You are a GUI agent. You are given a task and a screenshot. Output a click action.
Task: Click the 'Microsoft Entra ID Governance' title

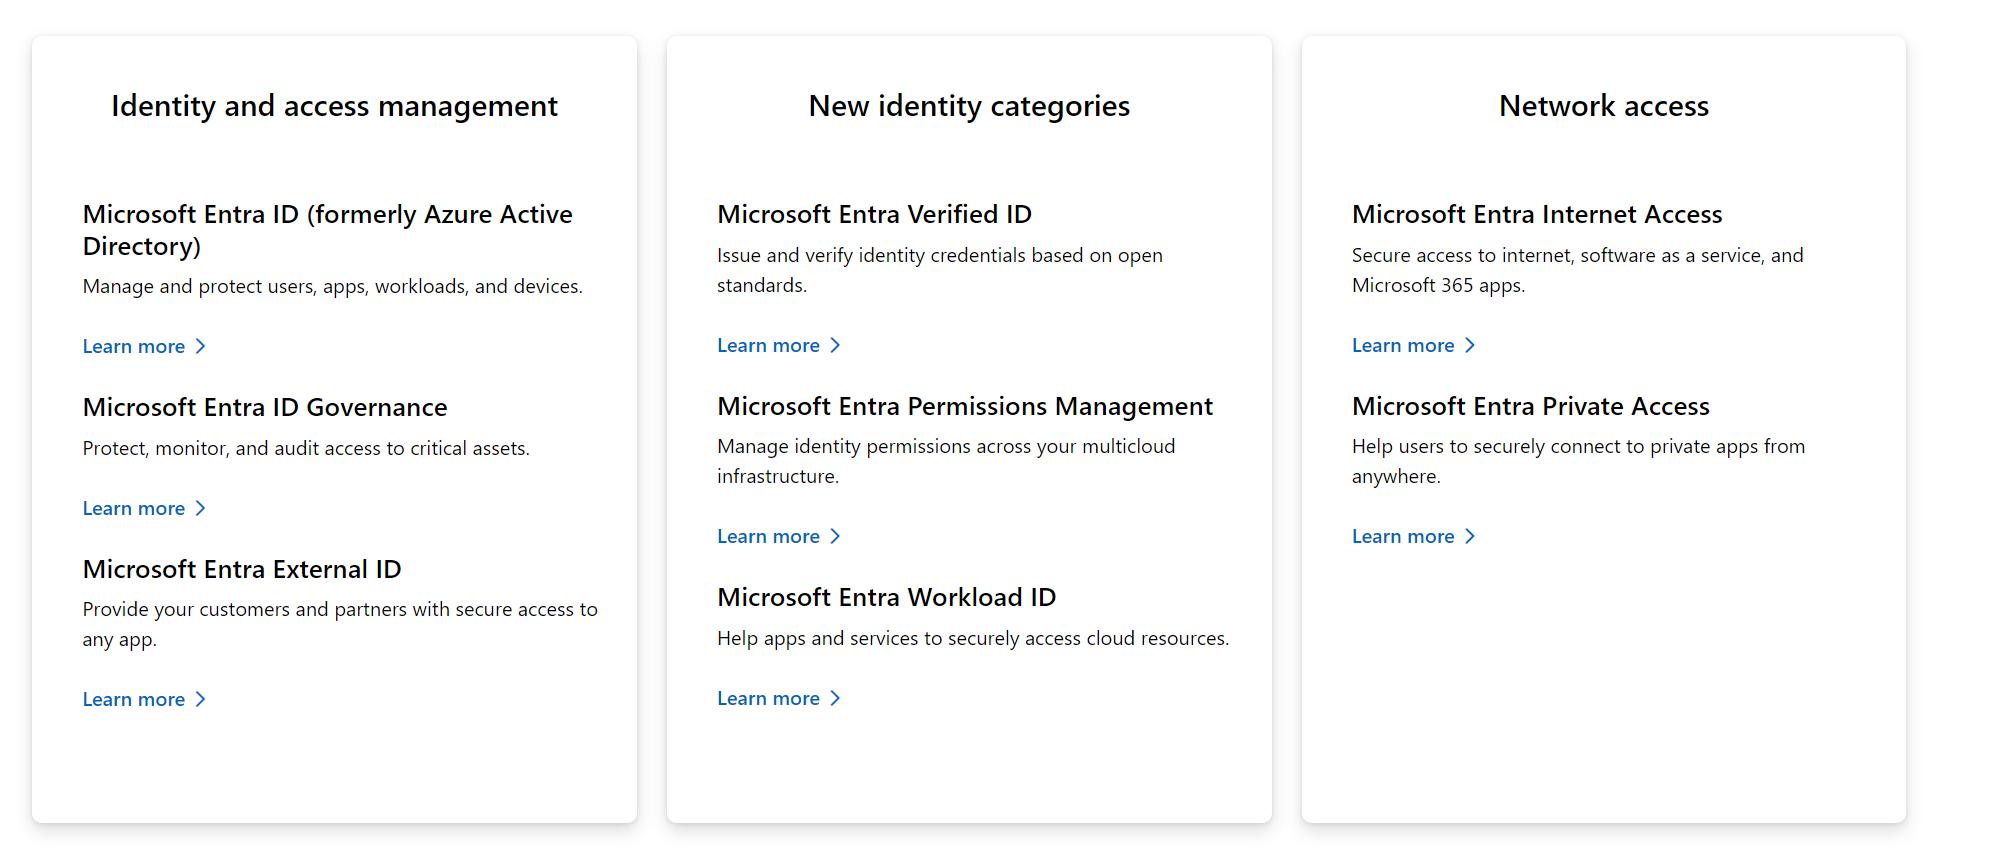(x=265, y=407)
